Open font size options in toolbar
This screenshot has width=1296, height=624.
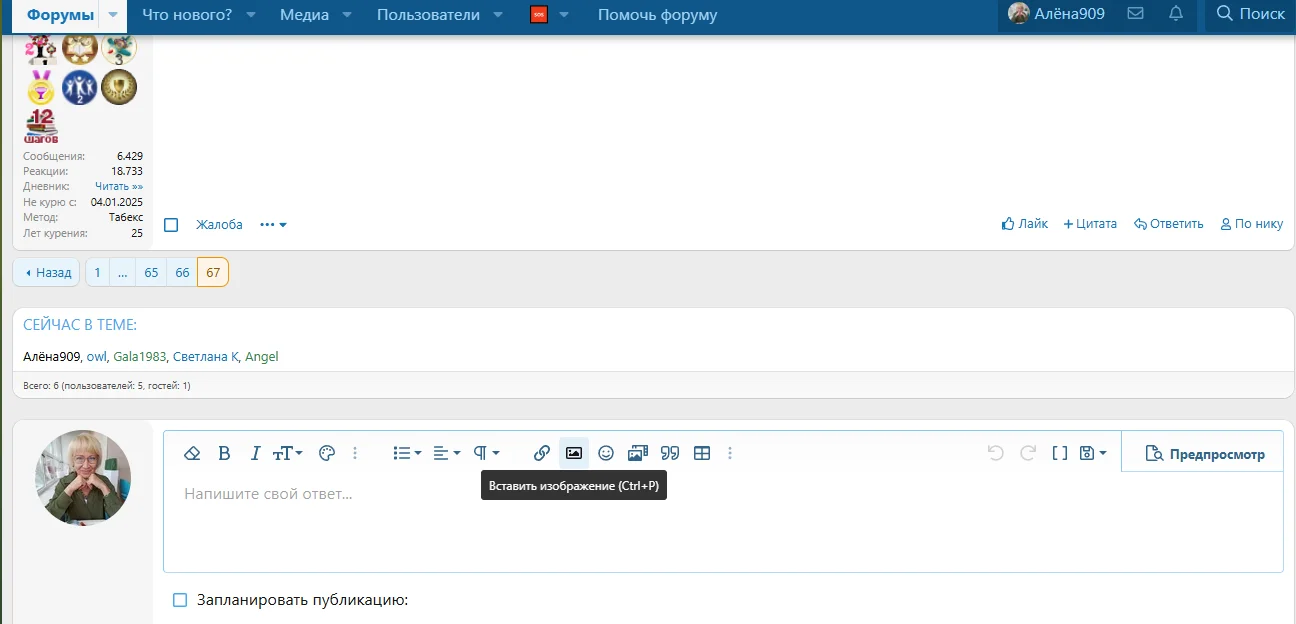click(x=287, y=453)
